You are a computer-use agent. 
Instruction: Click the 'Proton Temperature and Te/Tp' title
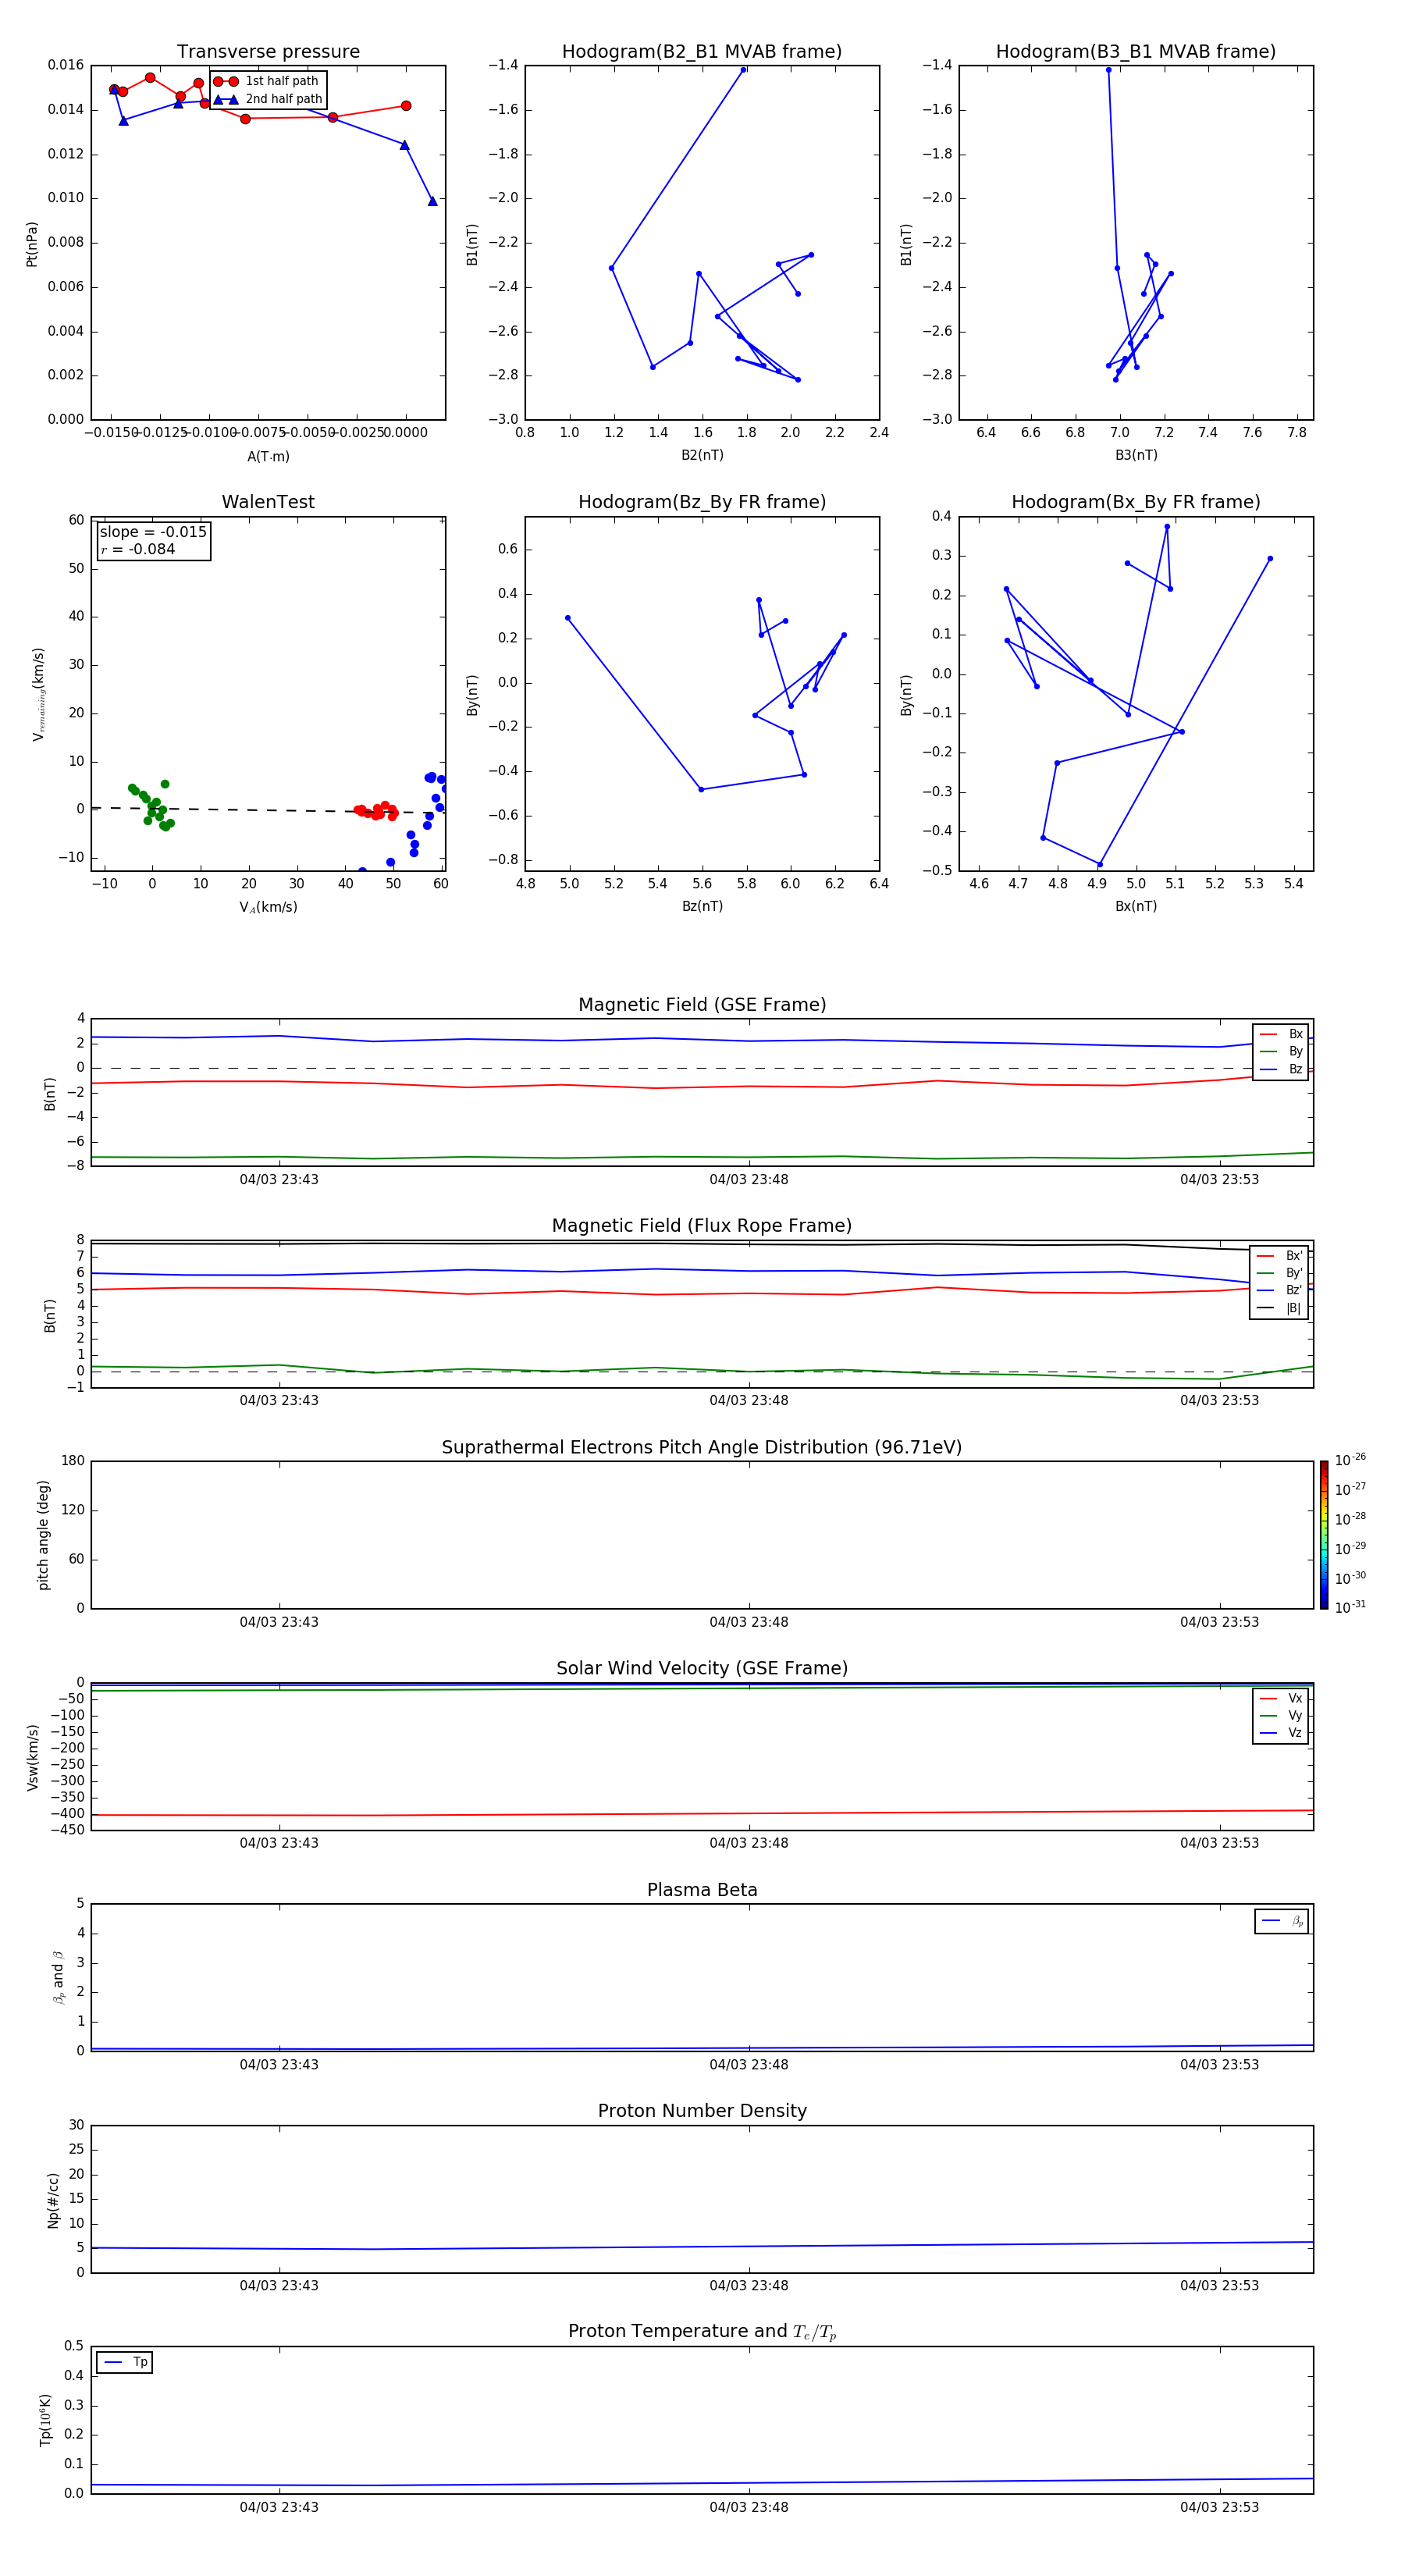point(702,2331)
